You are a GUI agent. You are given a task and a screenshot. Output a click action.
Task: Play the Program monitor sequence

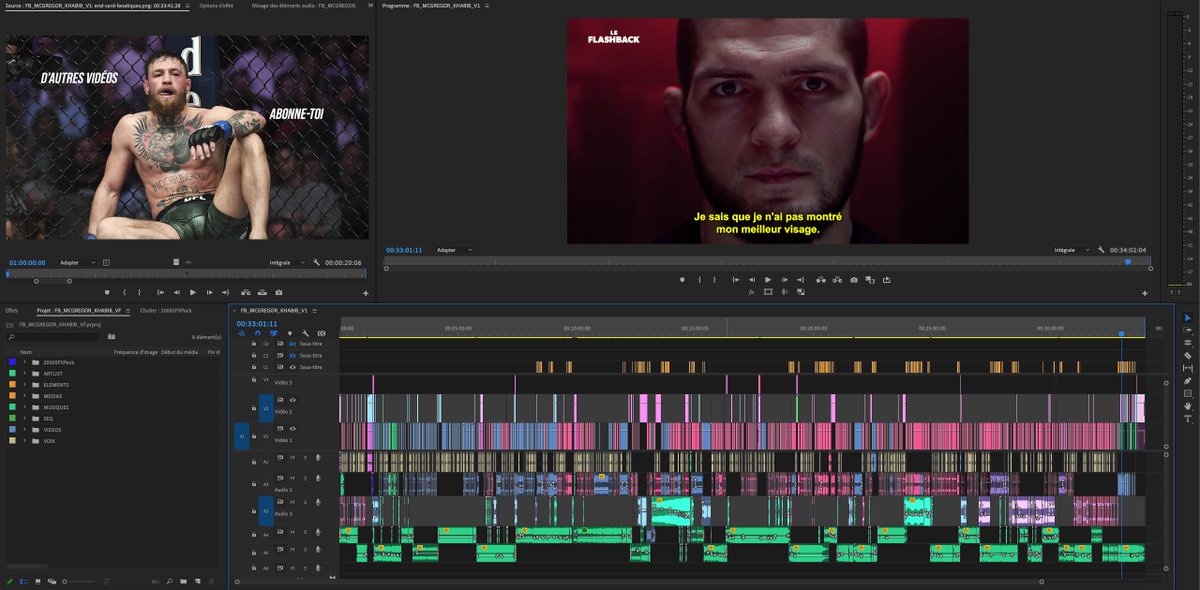768,280
